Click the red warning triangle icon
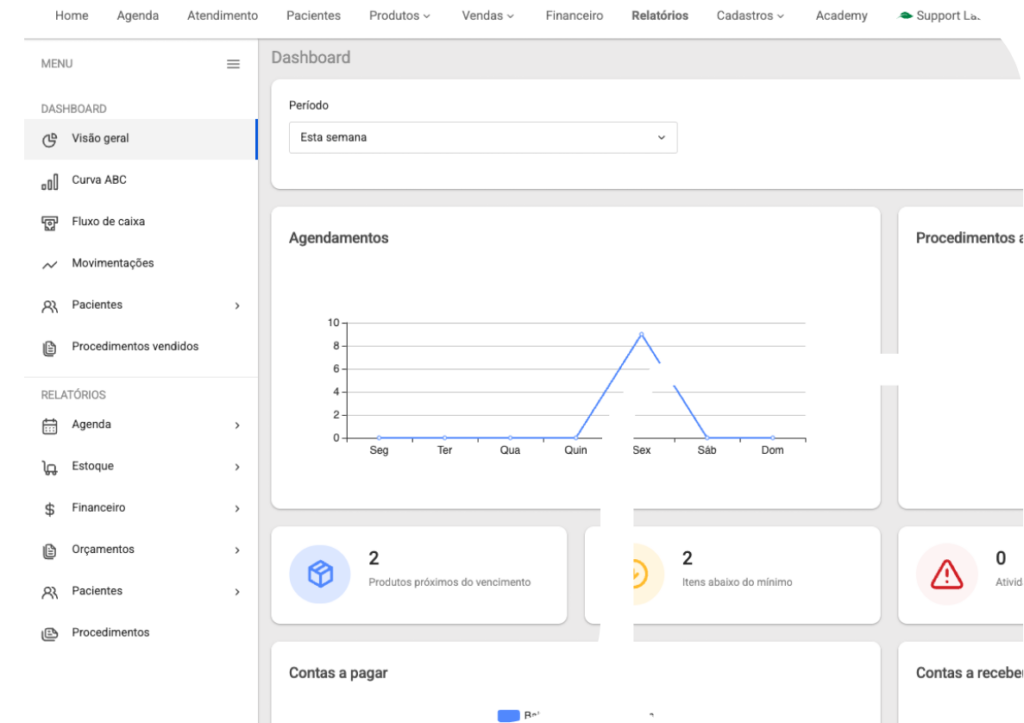 (946, 574)
